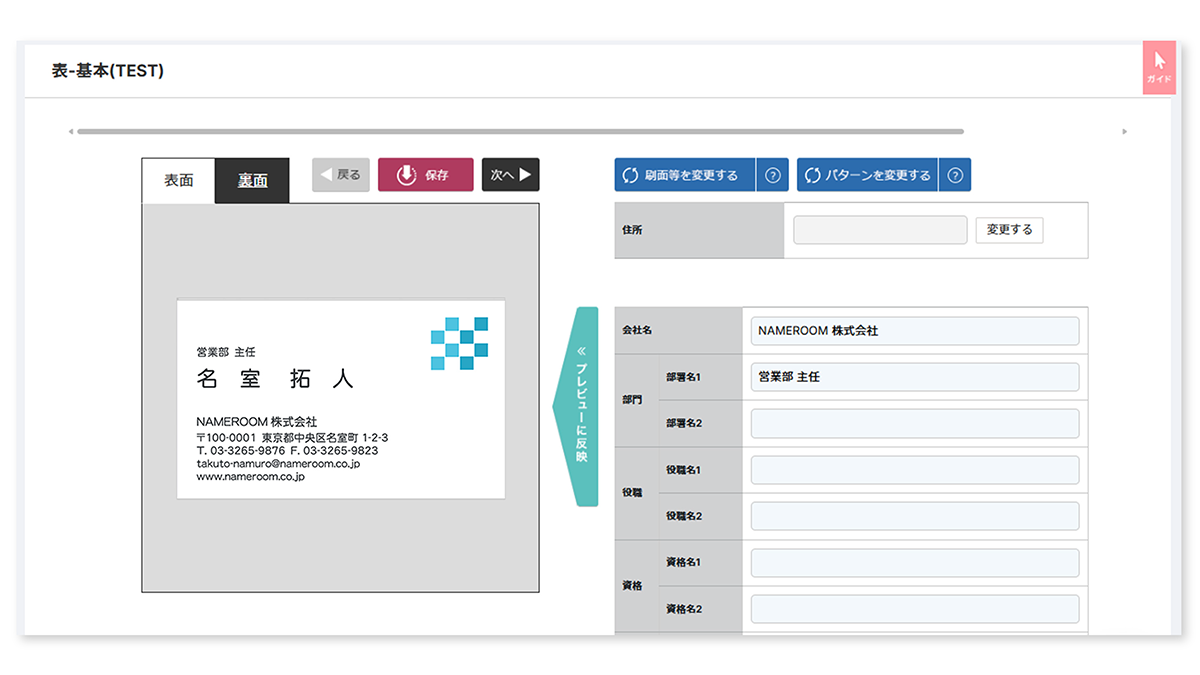Click 変更する button next to 住所
The height and width of the screenshot is (675, 1200).
point(1009,230)
